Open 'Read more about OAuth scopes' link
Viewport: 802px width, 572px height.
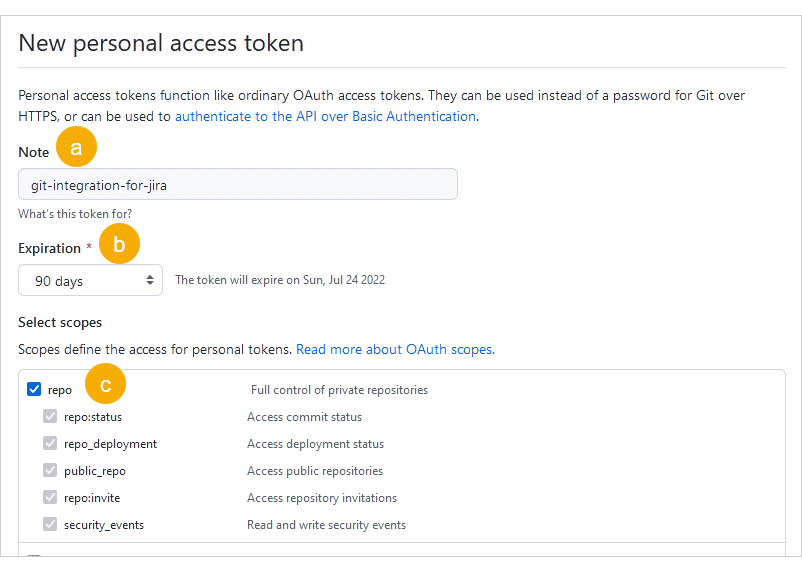(394, 349)
